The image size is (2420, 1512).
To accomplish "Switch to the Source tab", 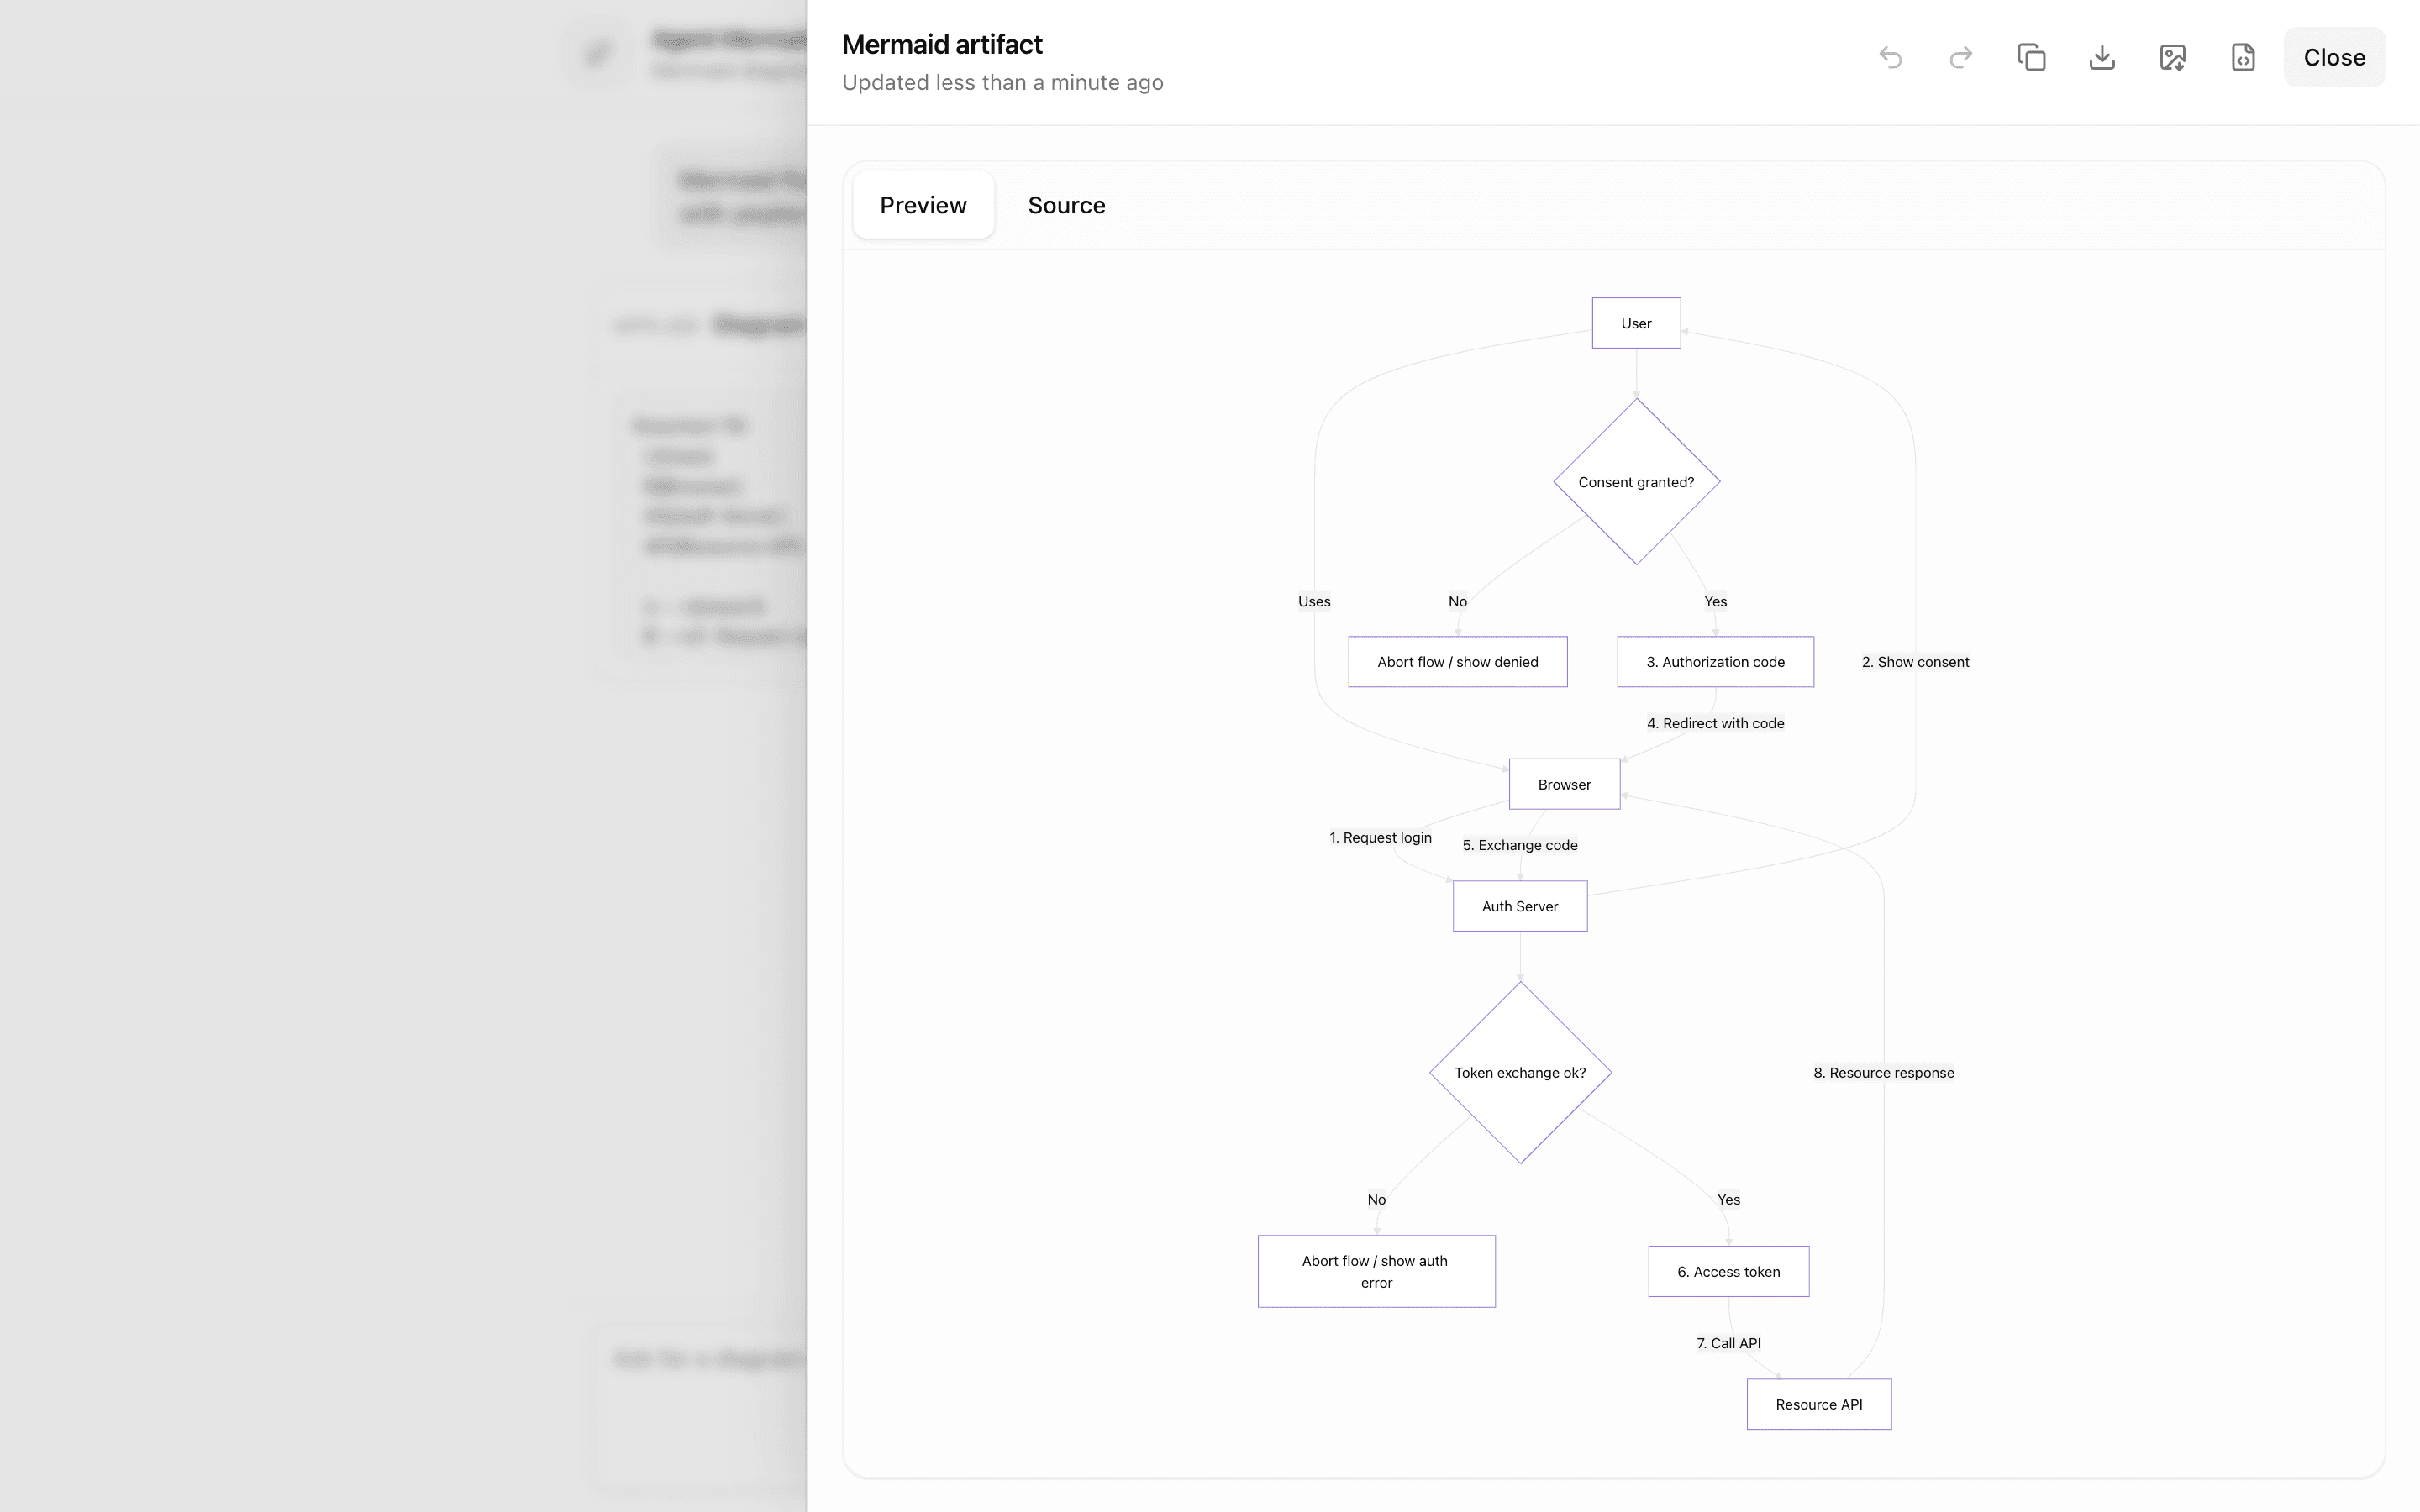I will pos(1066,205).
